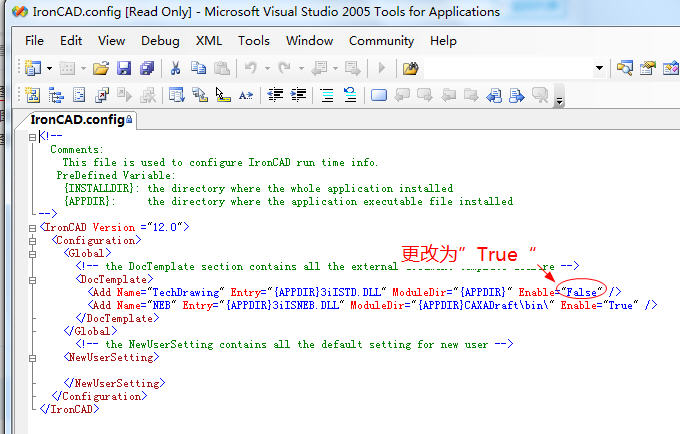This screenshot has width=680, height=434.
Task: Click the document outline list icon
Action: (79, 95)
